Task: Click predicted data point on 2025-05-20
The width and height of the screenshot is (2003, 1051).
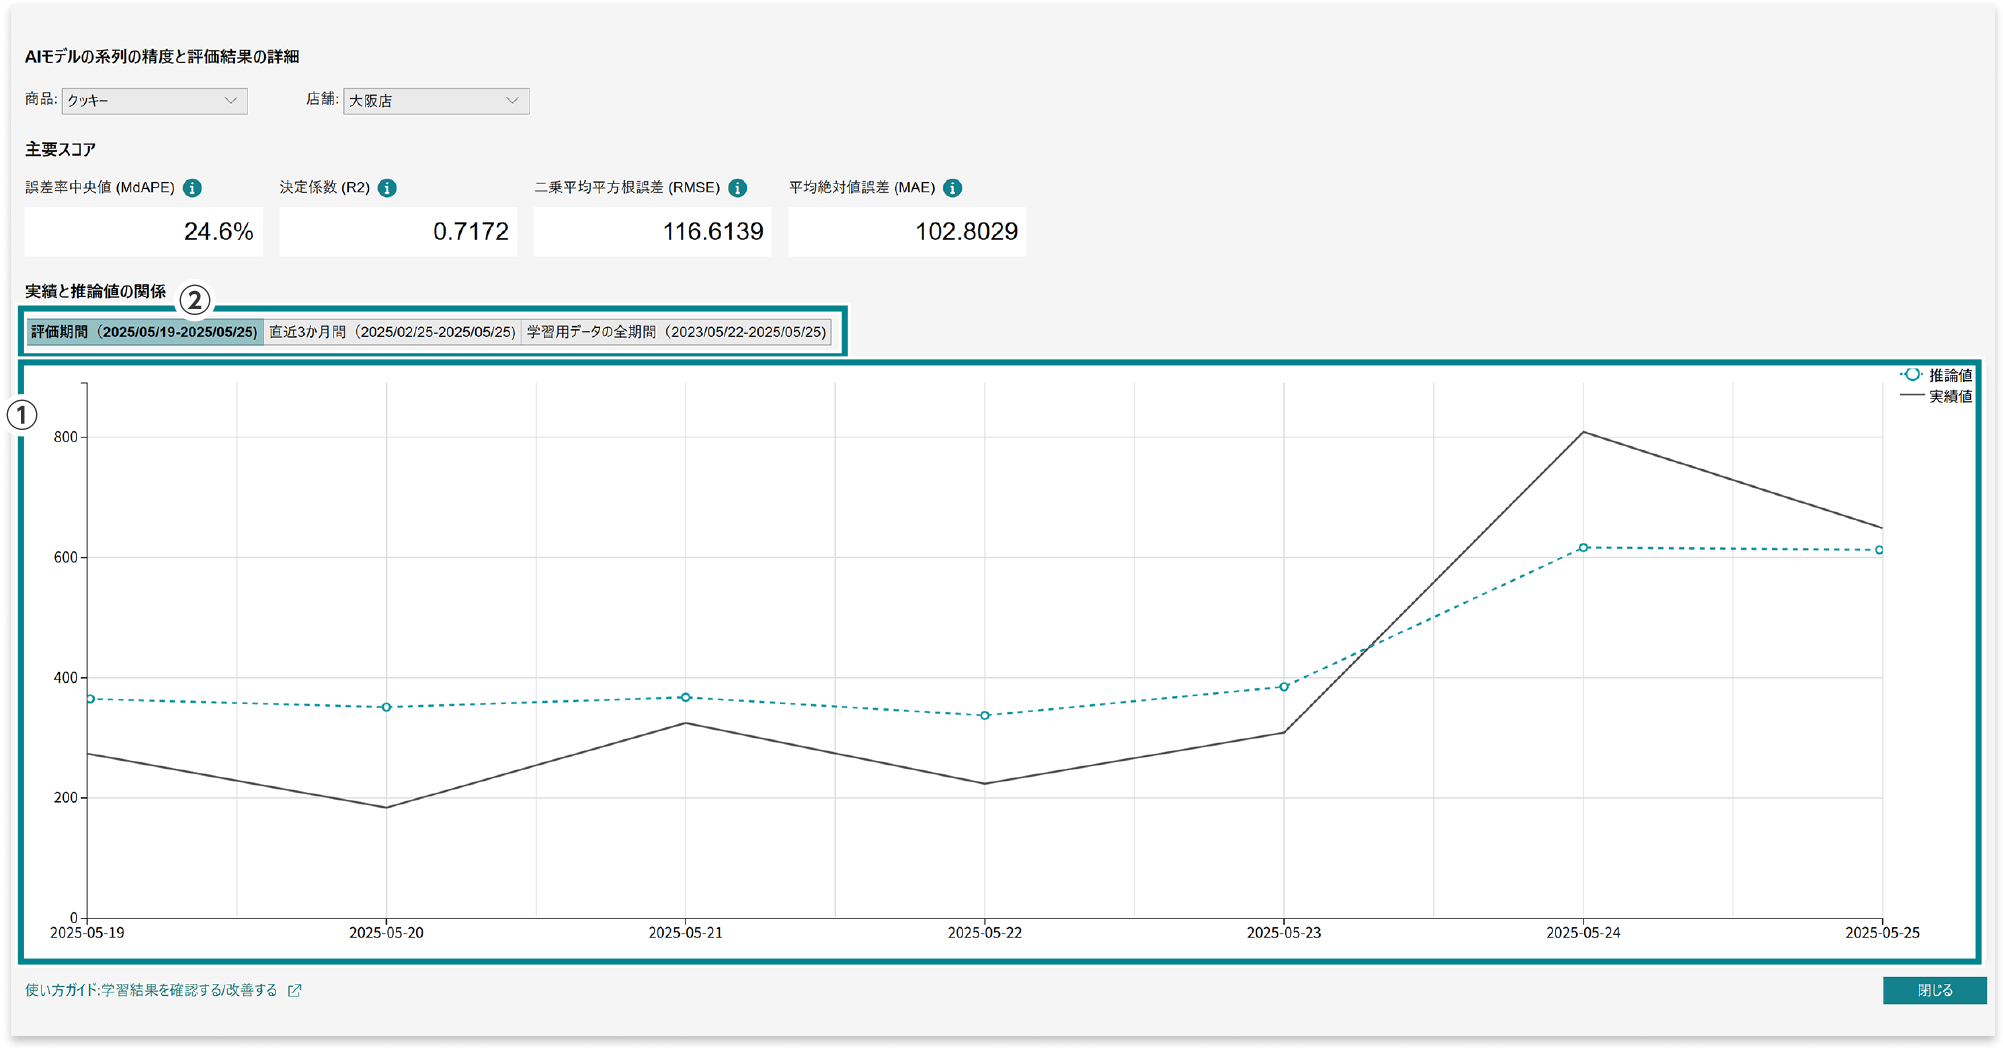Action: pos(387,707)
